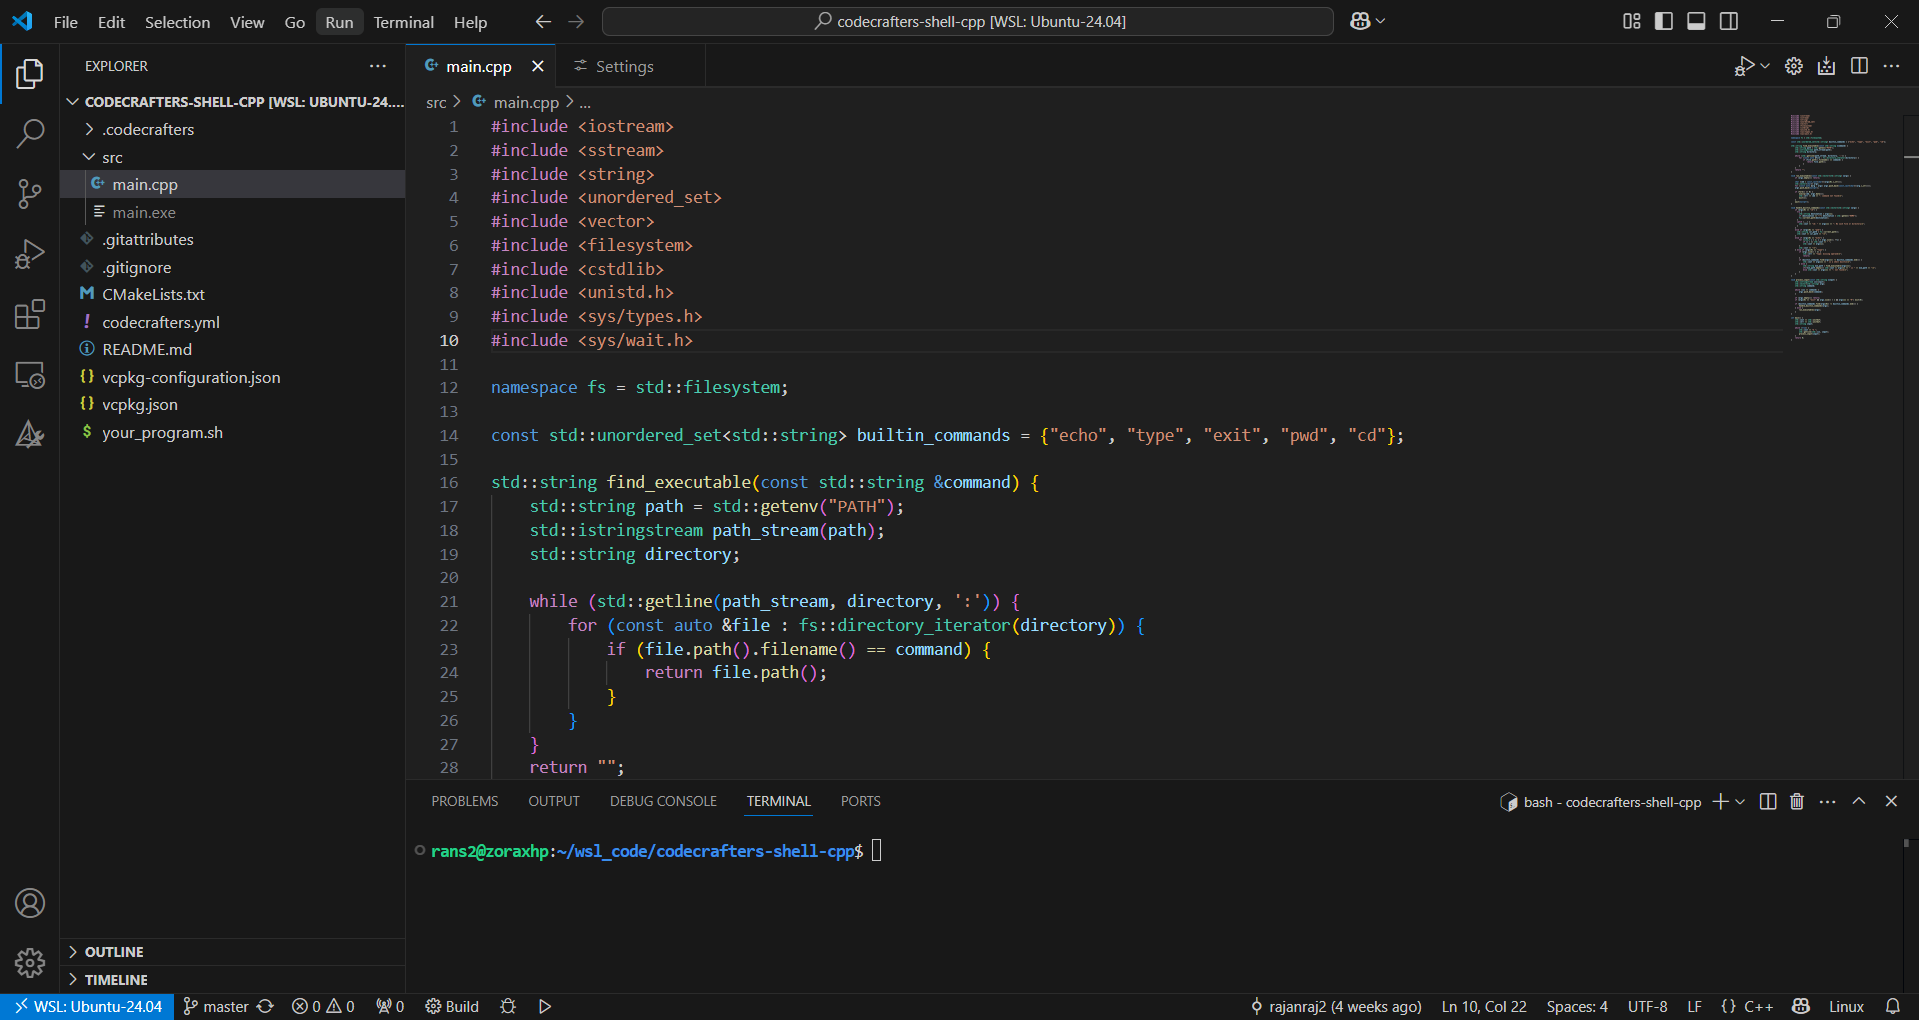Click errors and warnings count in status bar
The height and width of the screenshot is (1020, 1919).
coord(323,1006)
